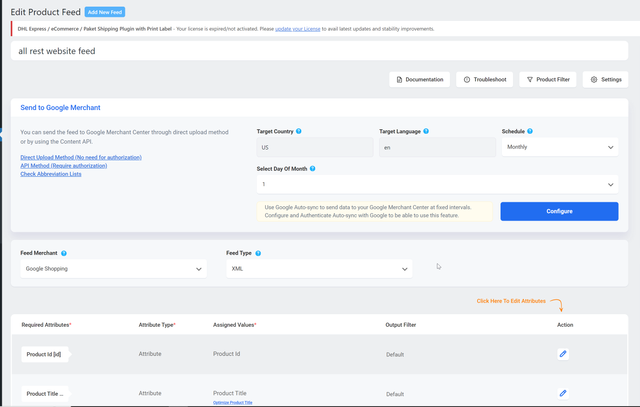Screen dimensions: 640x407
Task: Open the Feed Type XML dropdown
Action: tap(319, 269)
